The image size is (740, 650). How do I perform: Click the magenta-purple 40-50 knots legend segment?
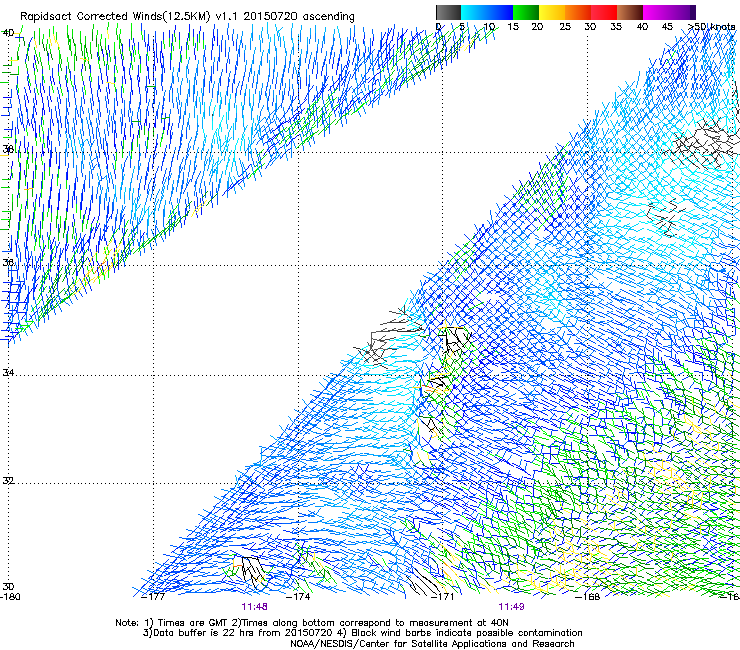[669, 12]
